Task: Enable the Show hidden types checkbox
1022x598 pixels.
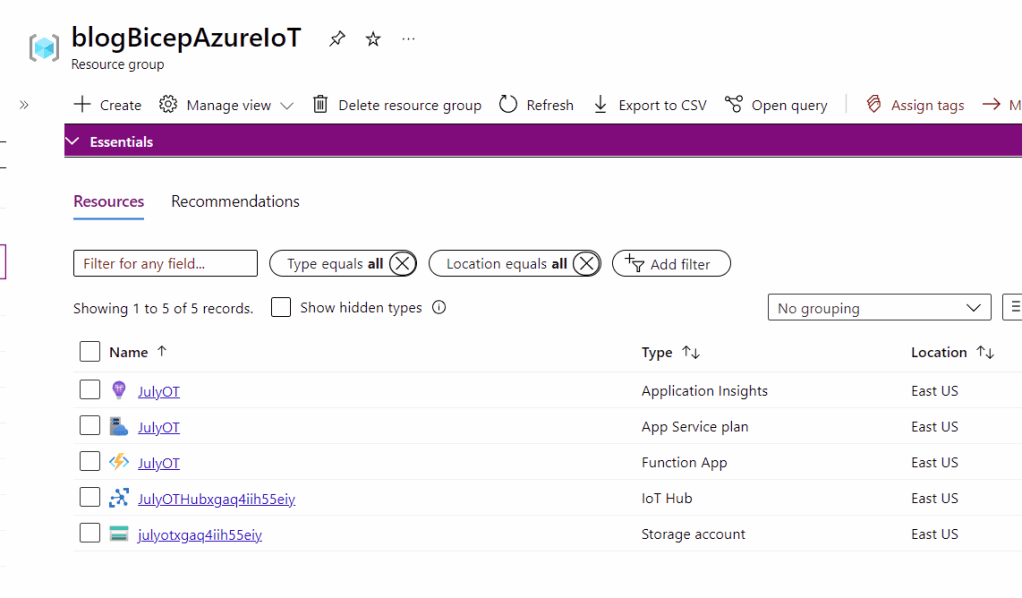Action: 281,308
